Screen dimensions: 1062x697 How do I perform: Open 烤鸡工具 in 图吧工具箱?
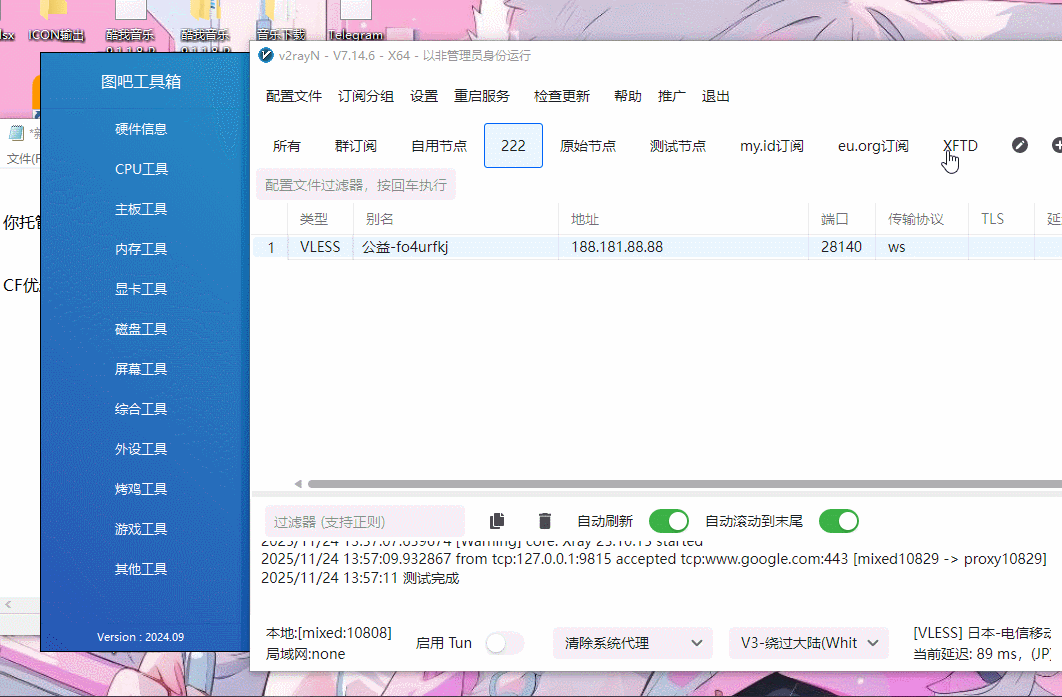(141, 488)
